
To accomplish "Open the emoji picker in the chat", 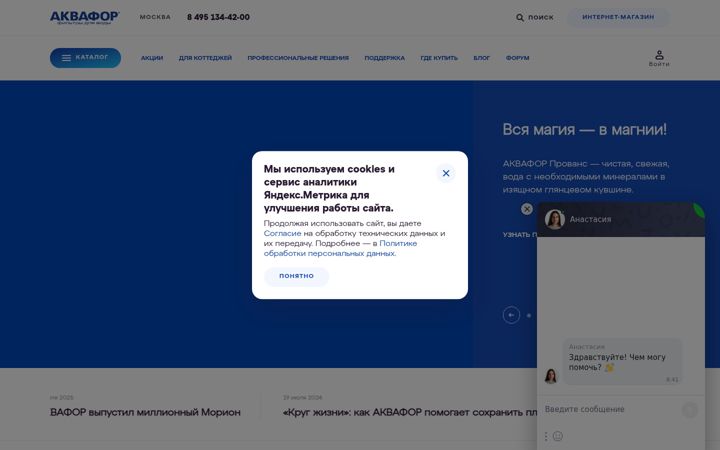I will pyautogui.click(x=557, y=436).
